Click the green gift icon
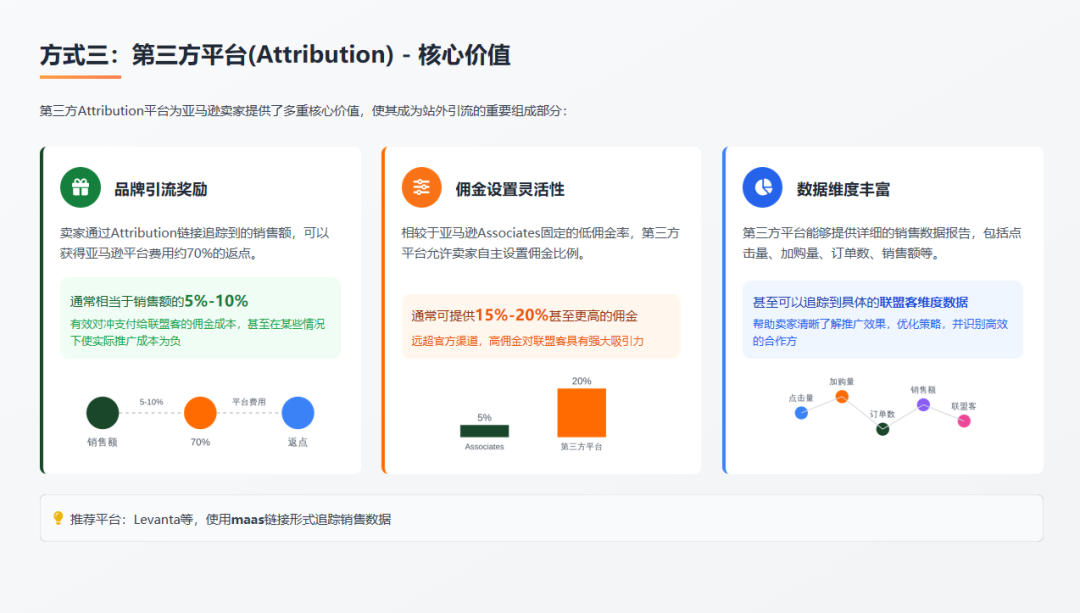Screen dimensions: 1080x613 pyautogui.click(x=81, y=187)
